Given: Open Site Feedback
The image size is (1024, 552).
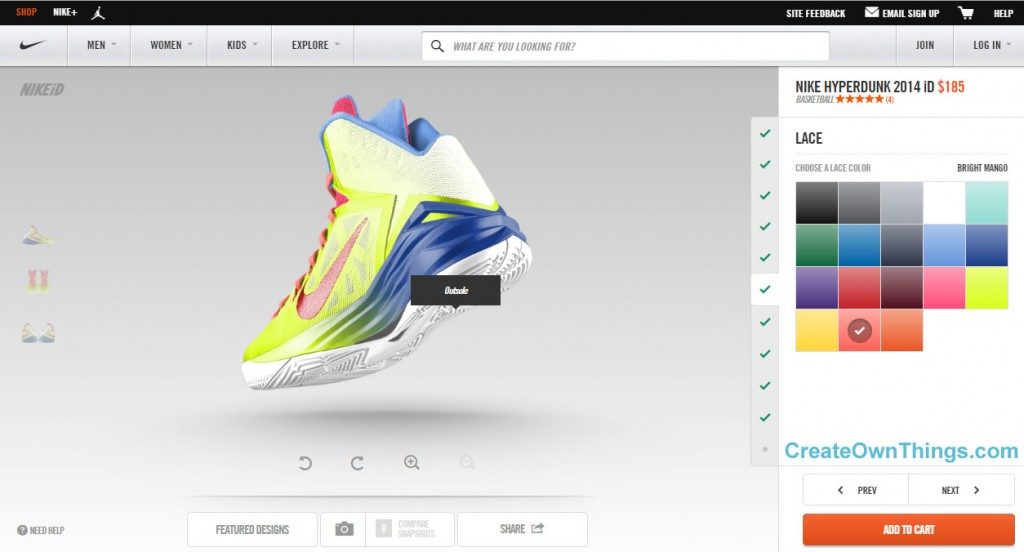Looking at the screenshot, I should pyautogui.click(x=816, y=13).
